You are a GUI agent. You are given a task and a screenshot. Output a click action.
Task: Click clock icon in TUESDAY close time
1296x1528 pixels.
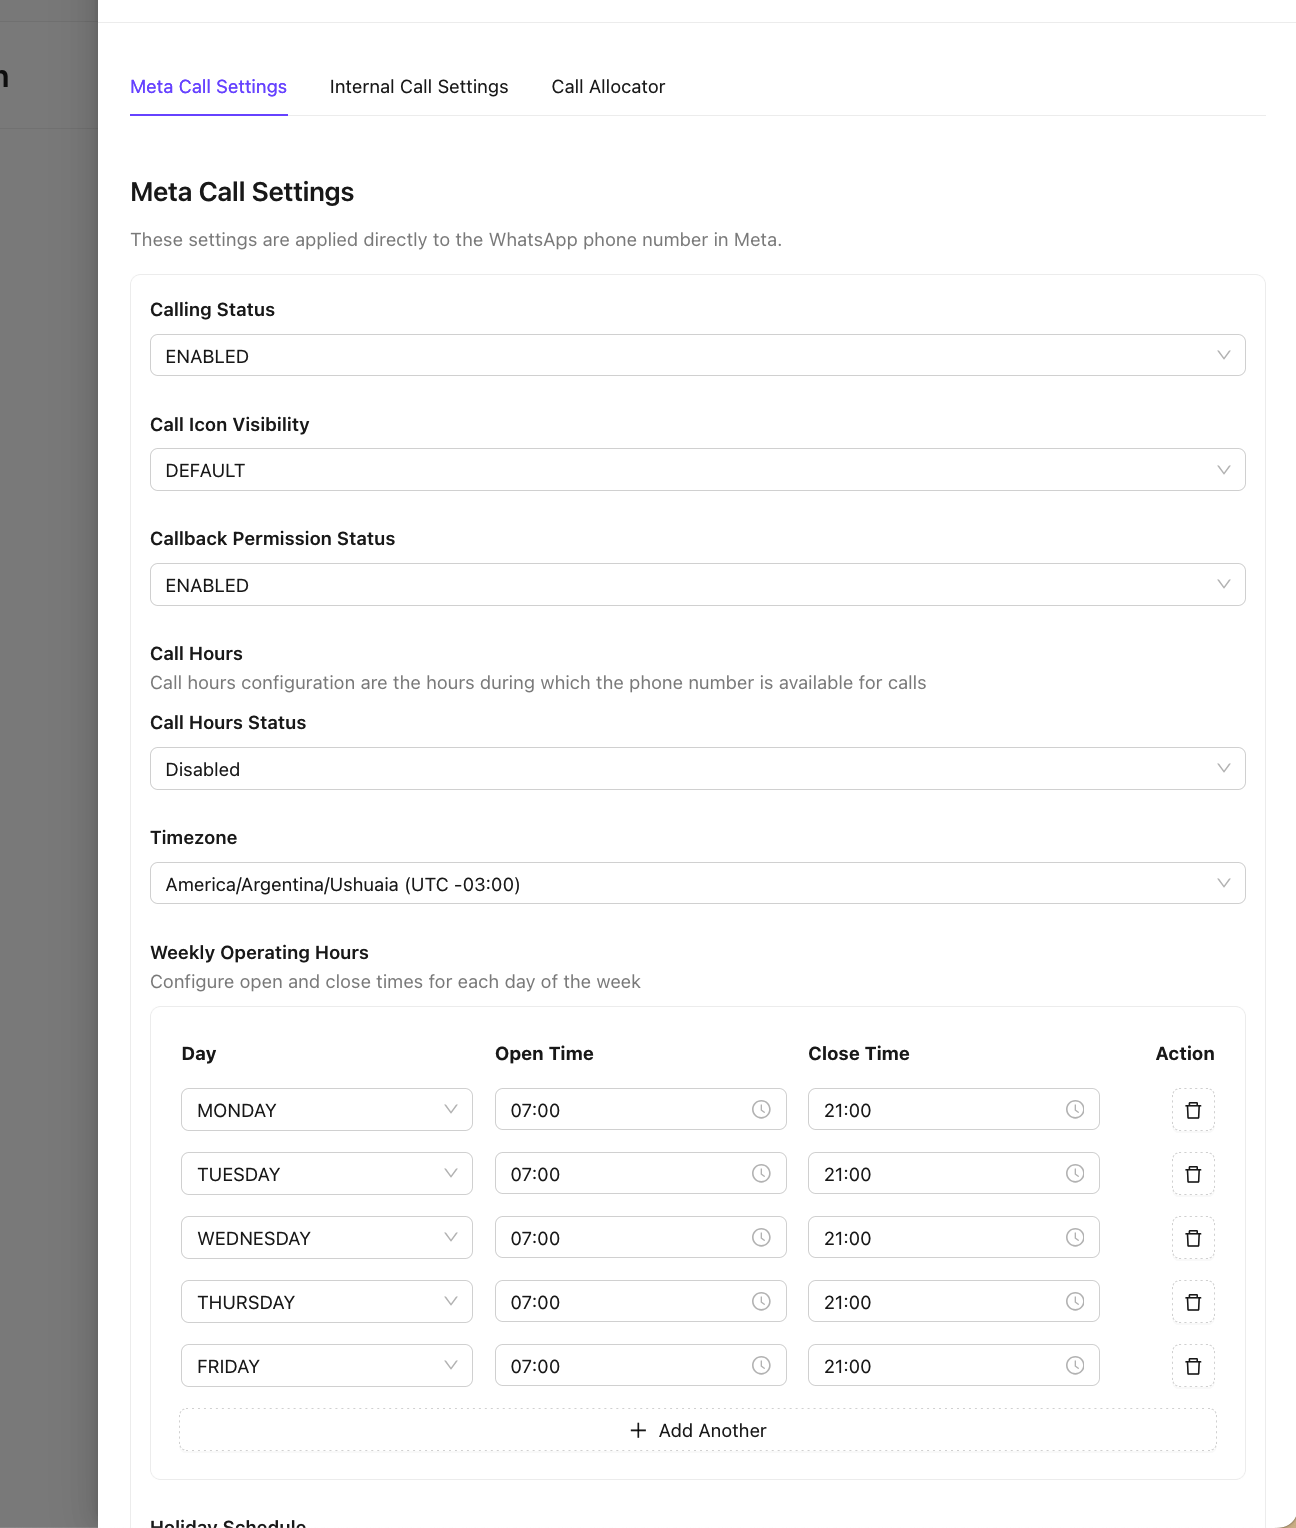click(1075, 1173)
